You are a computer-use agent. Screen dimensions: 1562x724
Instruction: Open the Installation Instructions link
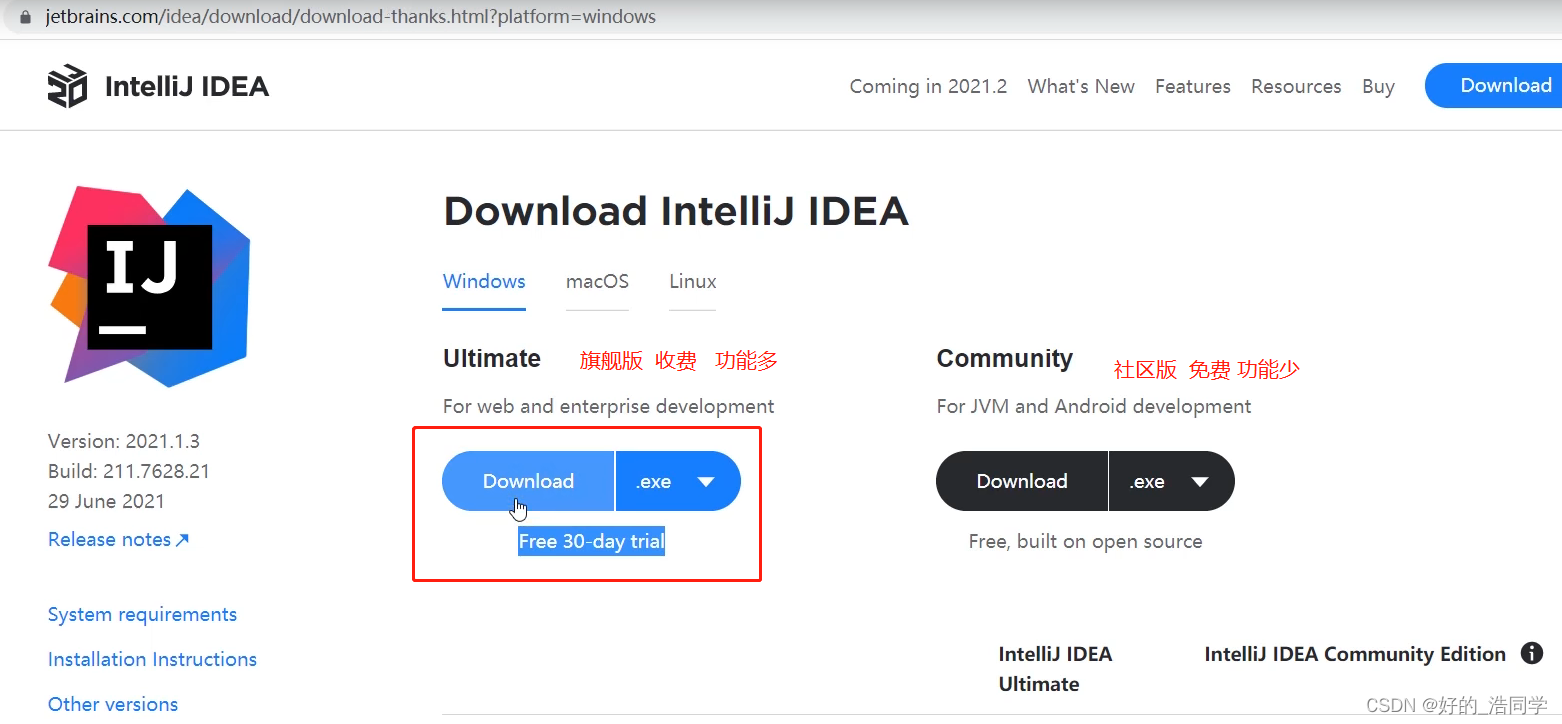point(152,659)
